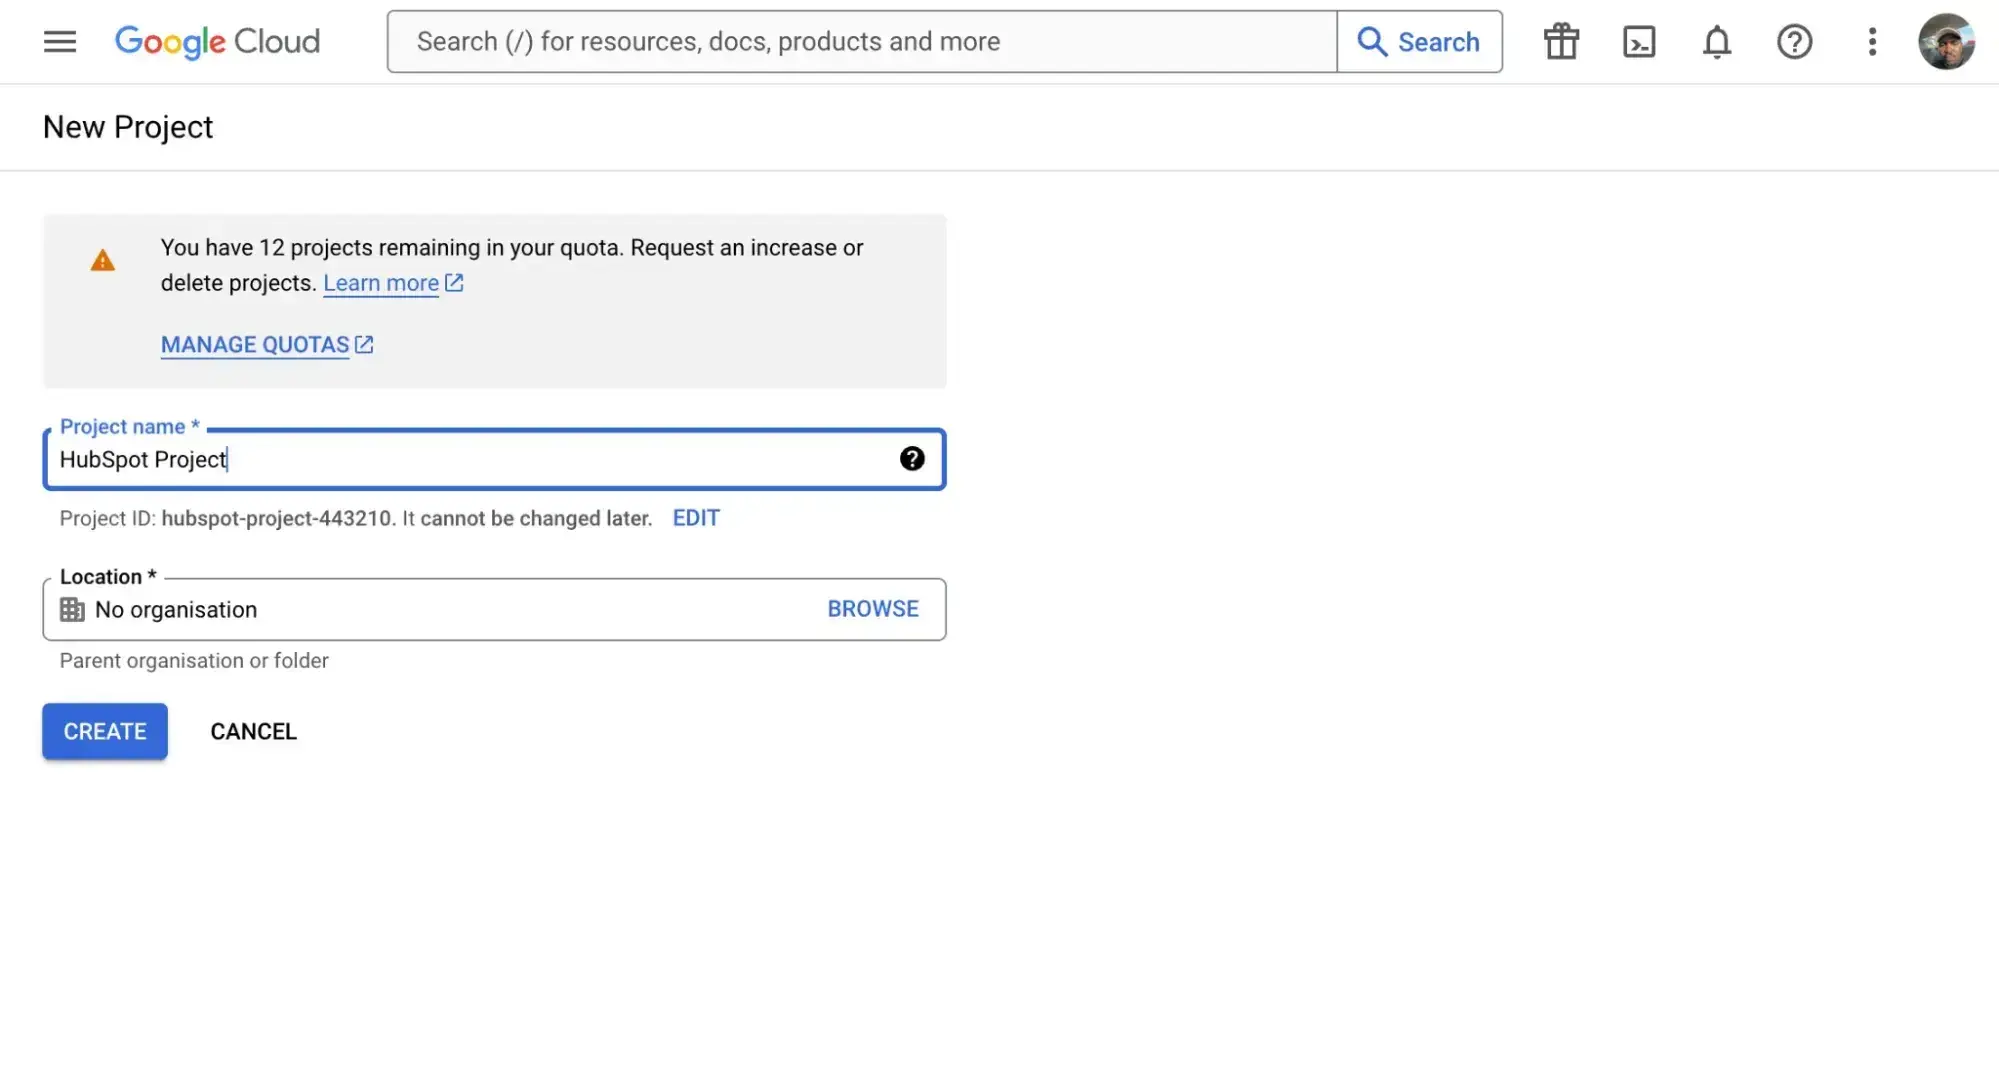1999x1076 pixels.
Task: Click the Google Cloud logo
Action: [217, 42]
